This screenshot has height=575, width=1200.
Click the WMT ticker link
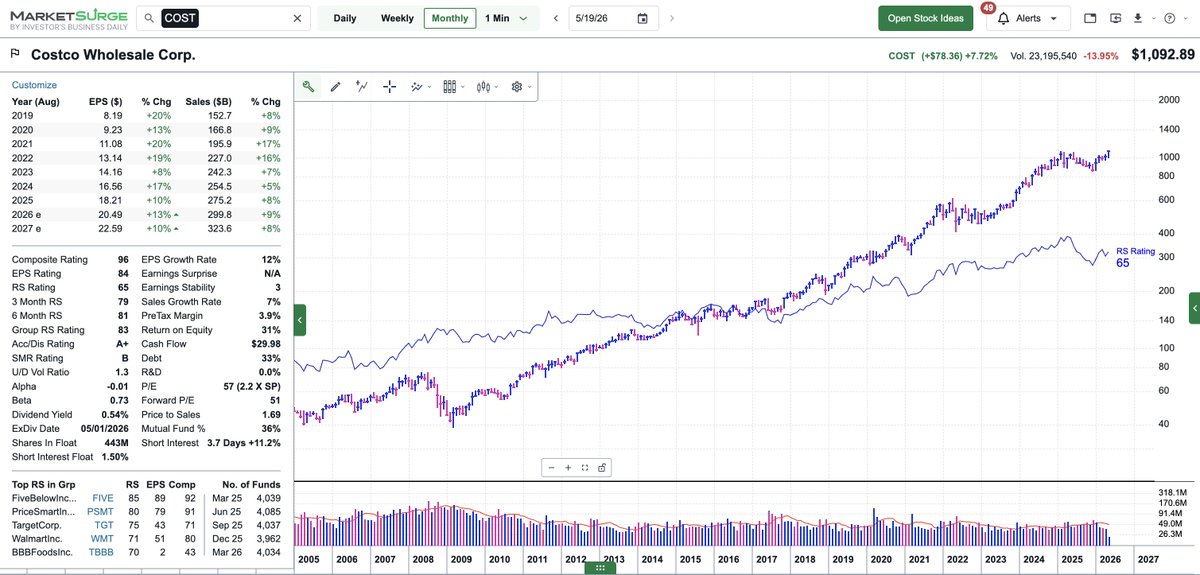[x=103, y=537]
